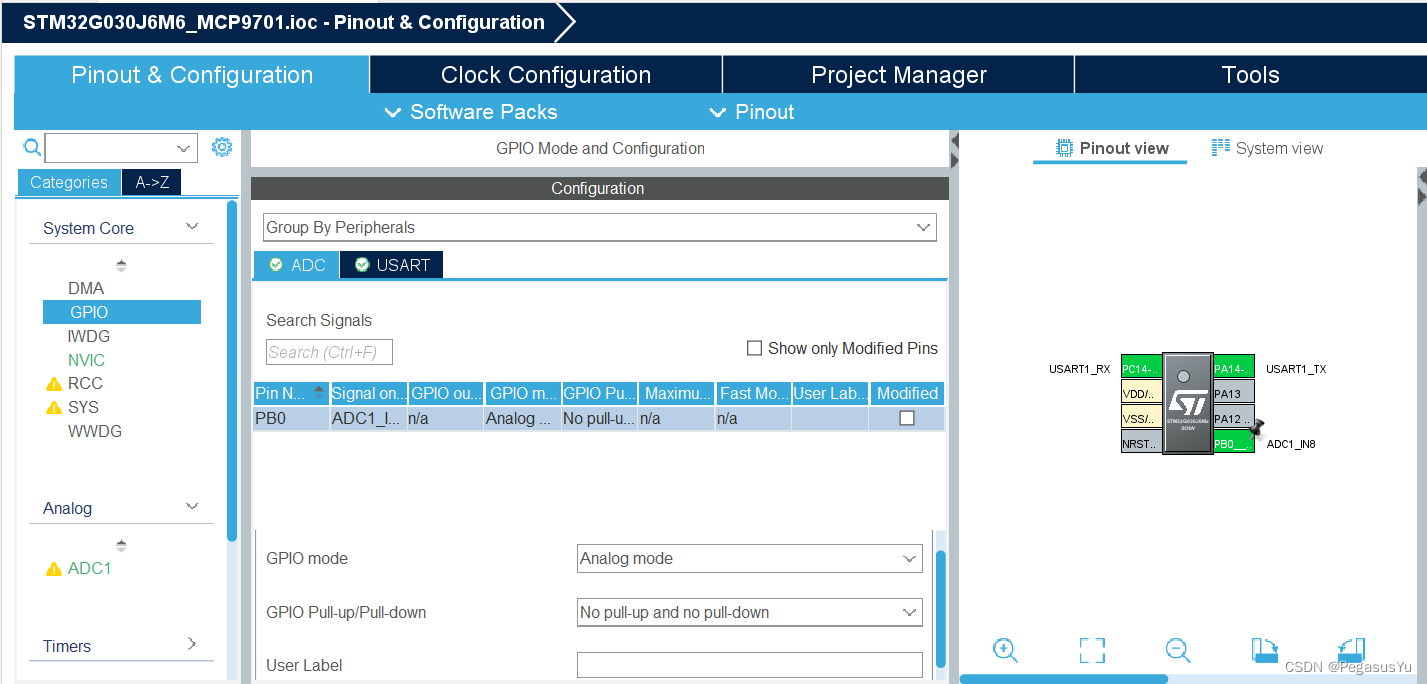This screenshot has height=684, width=1427.
Task: Click the horizontal scrollbar under pinout view
Action: (x=1063, y=679)
